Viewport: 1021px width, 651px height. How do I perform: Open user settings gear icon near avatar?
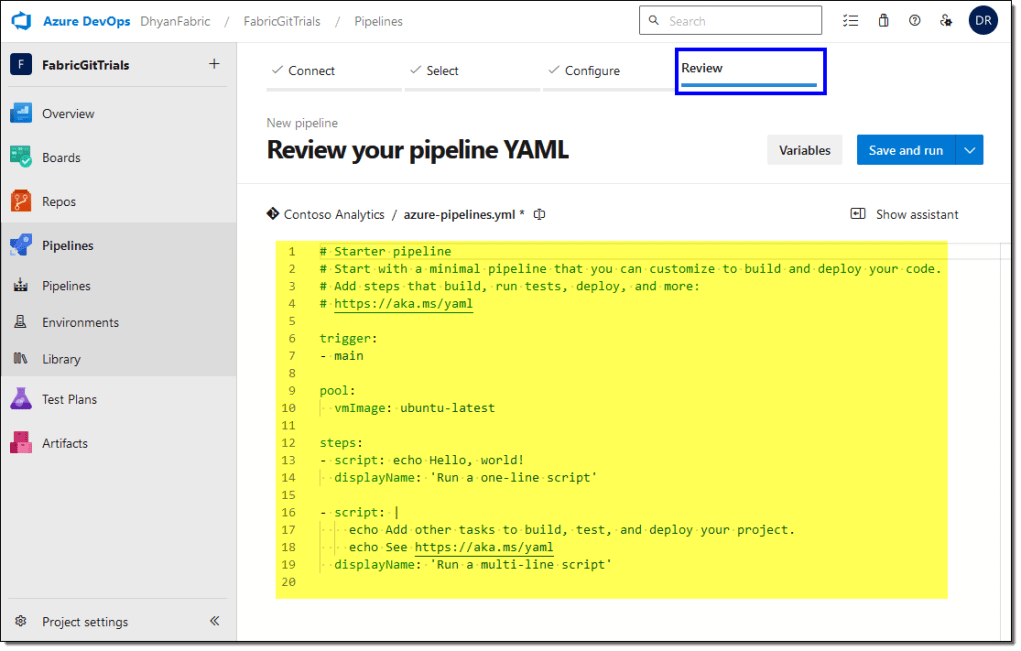tap(946, 20)
